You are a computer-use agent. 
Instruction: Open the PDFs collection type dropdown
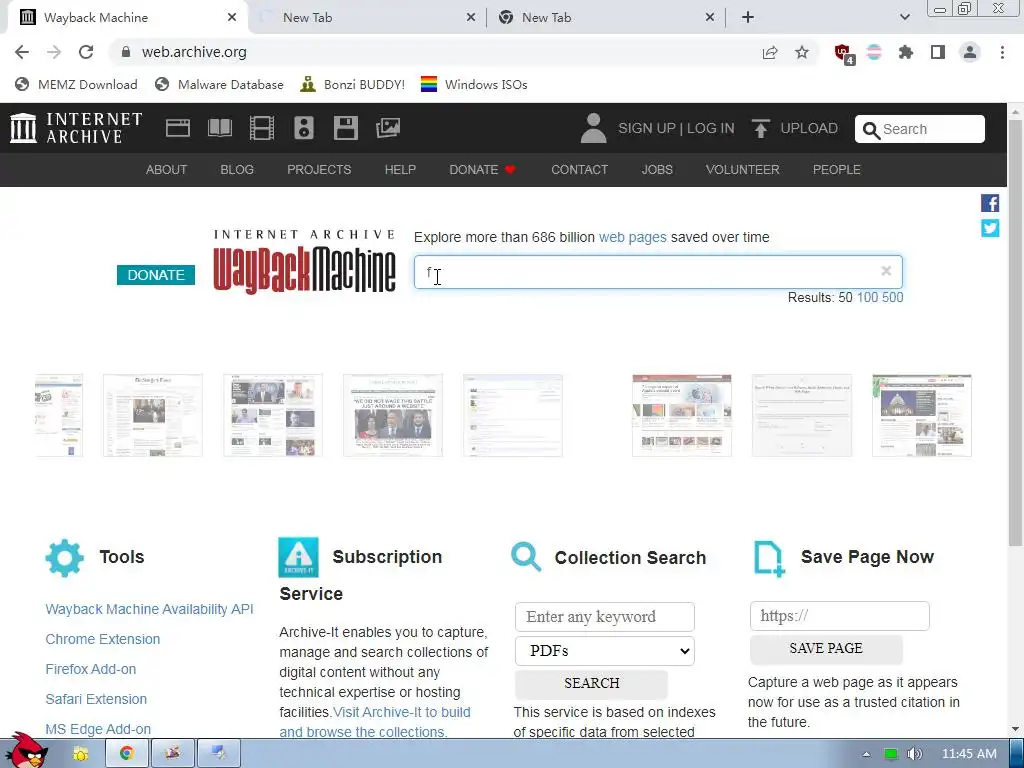pos(605,651)
